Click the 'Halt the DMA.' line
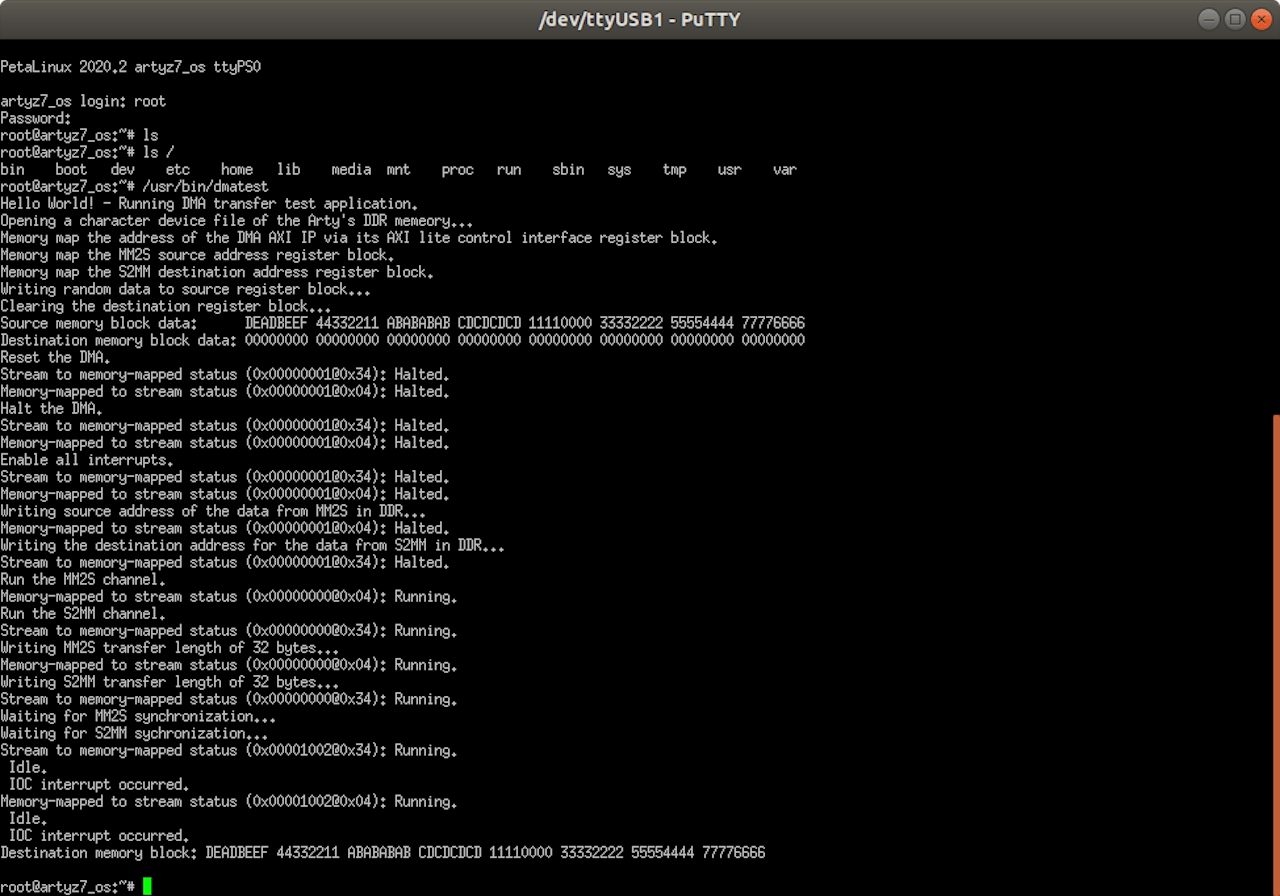Viewport: 1280px width, 896px height. pos(51,408)
